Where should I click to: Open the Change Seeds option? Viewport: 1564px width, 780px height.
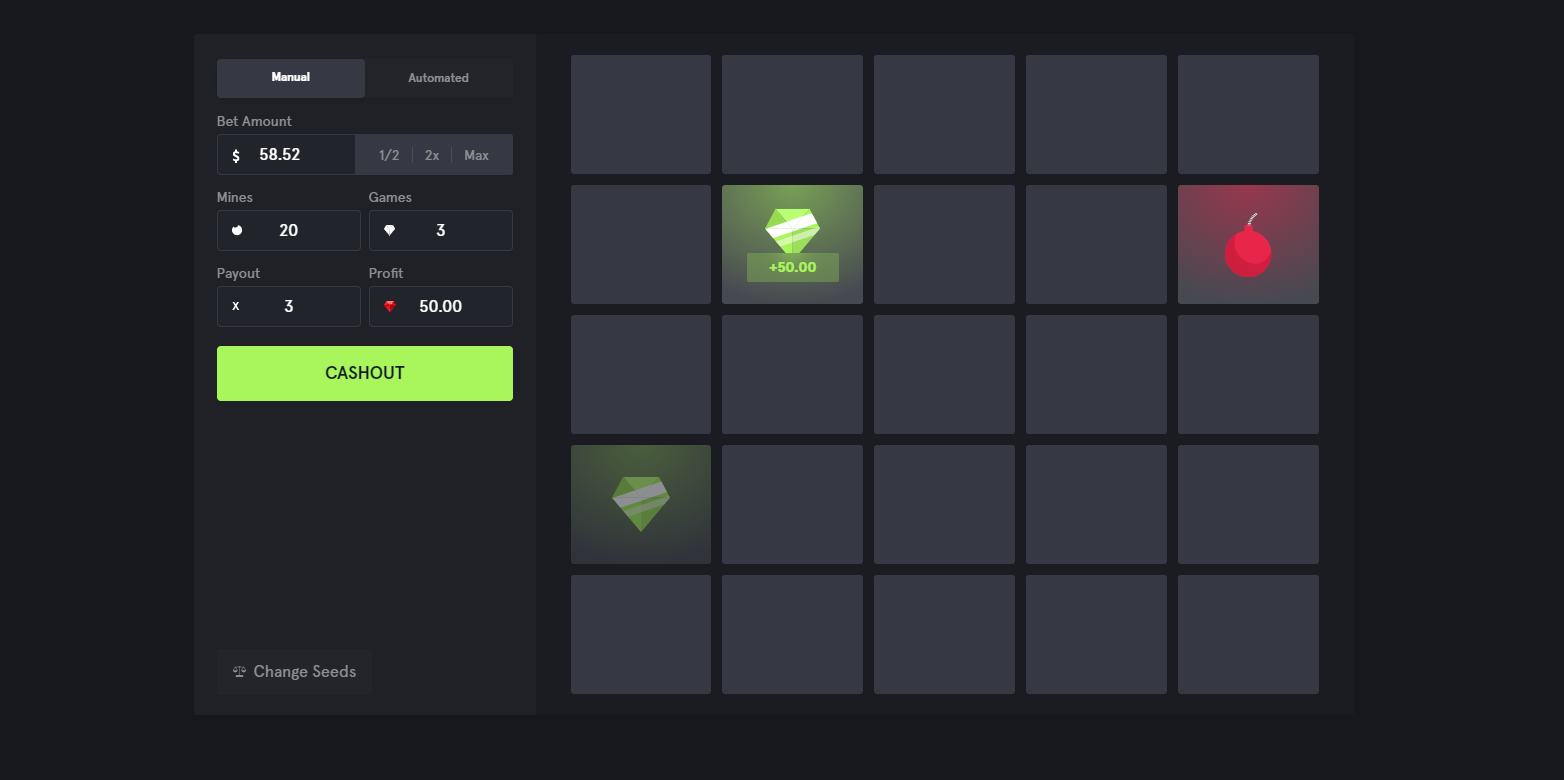[x=294, y=672]
